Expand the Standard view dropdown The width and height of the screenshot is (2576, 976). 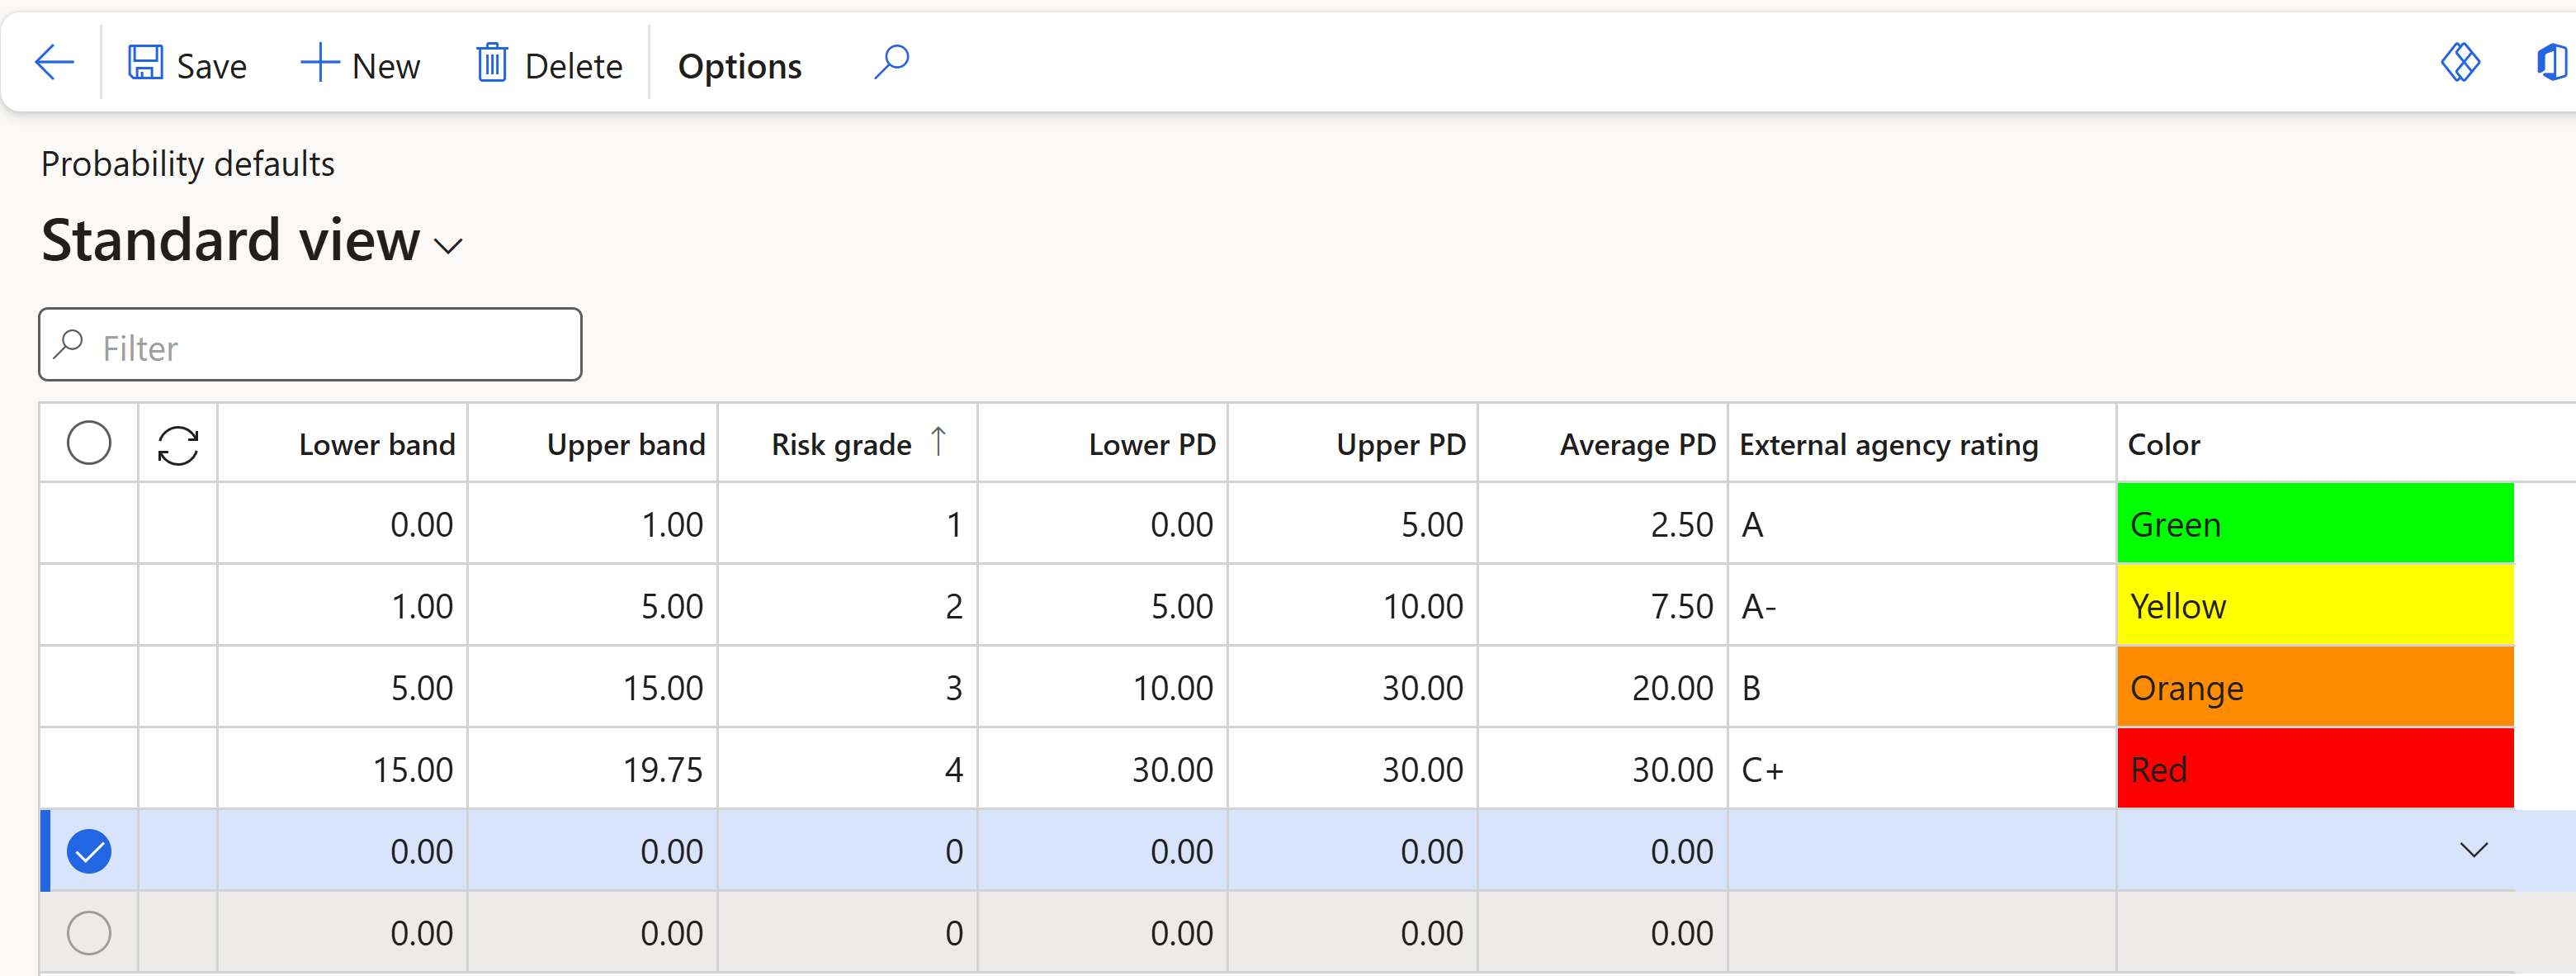(449, 246)
